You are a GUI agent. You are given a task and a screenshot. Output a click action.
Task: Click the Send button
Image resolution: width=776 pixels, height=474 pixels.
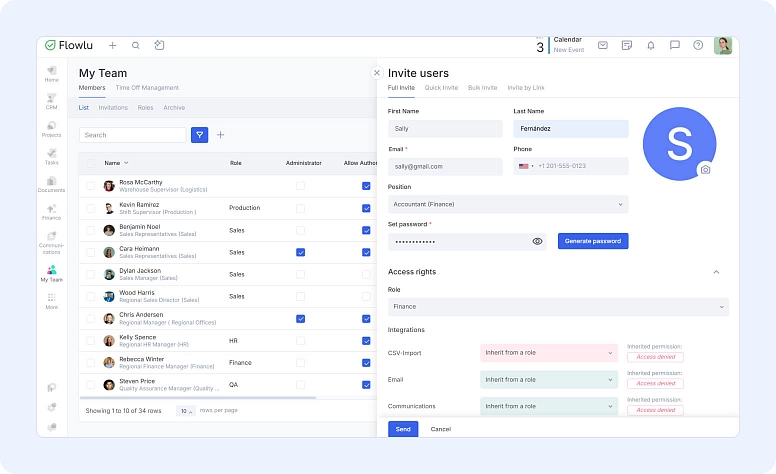click(403, 428)
